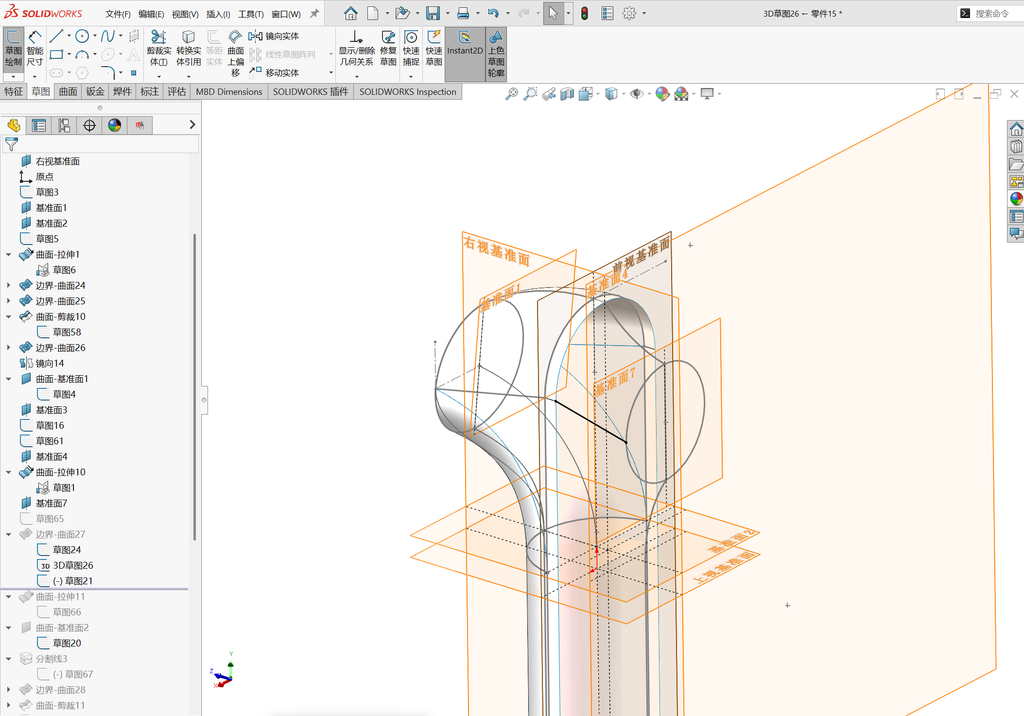This screenshot has width=1024, height=716.
Task: Click the Save icon in title bar
Action: (x=432, y=13)
